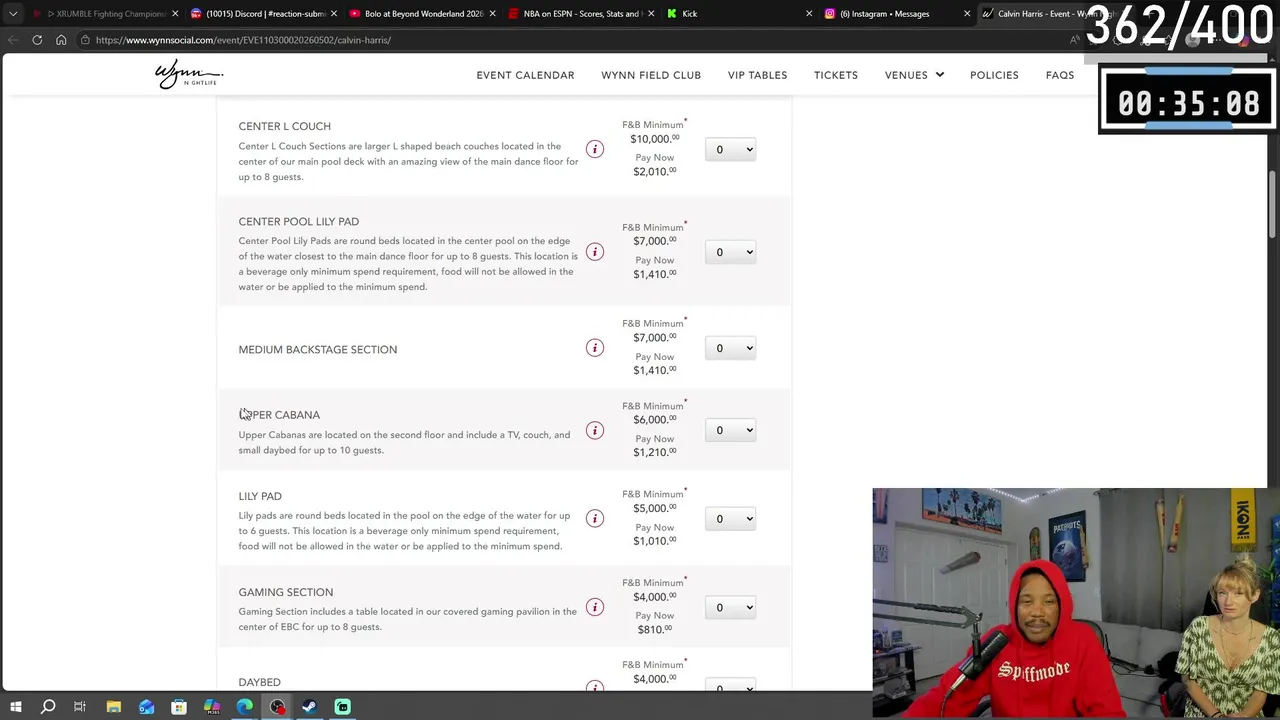The image size is (1280, 720).
Task: Open Policies page
Action: pyautogui.click(x=994, y=75)
